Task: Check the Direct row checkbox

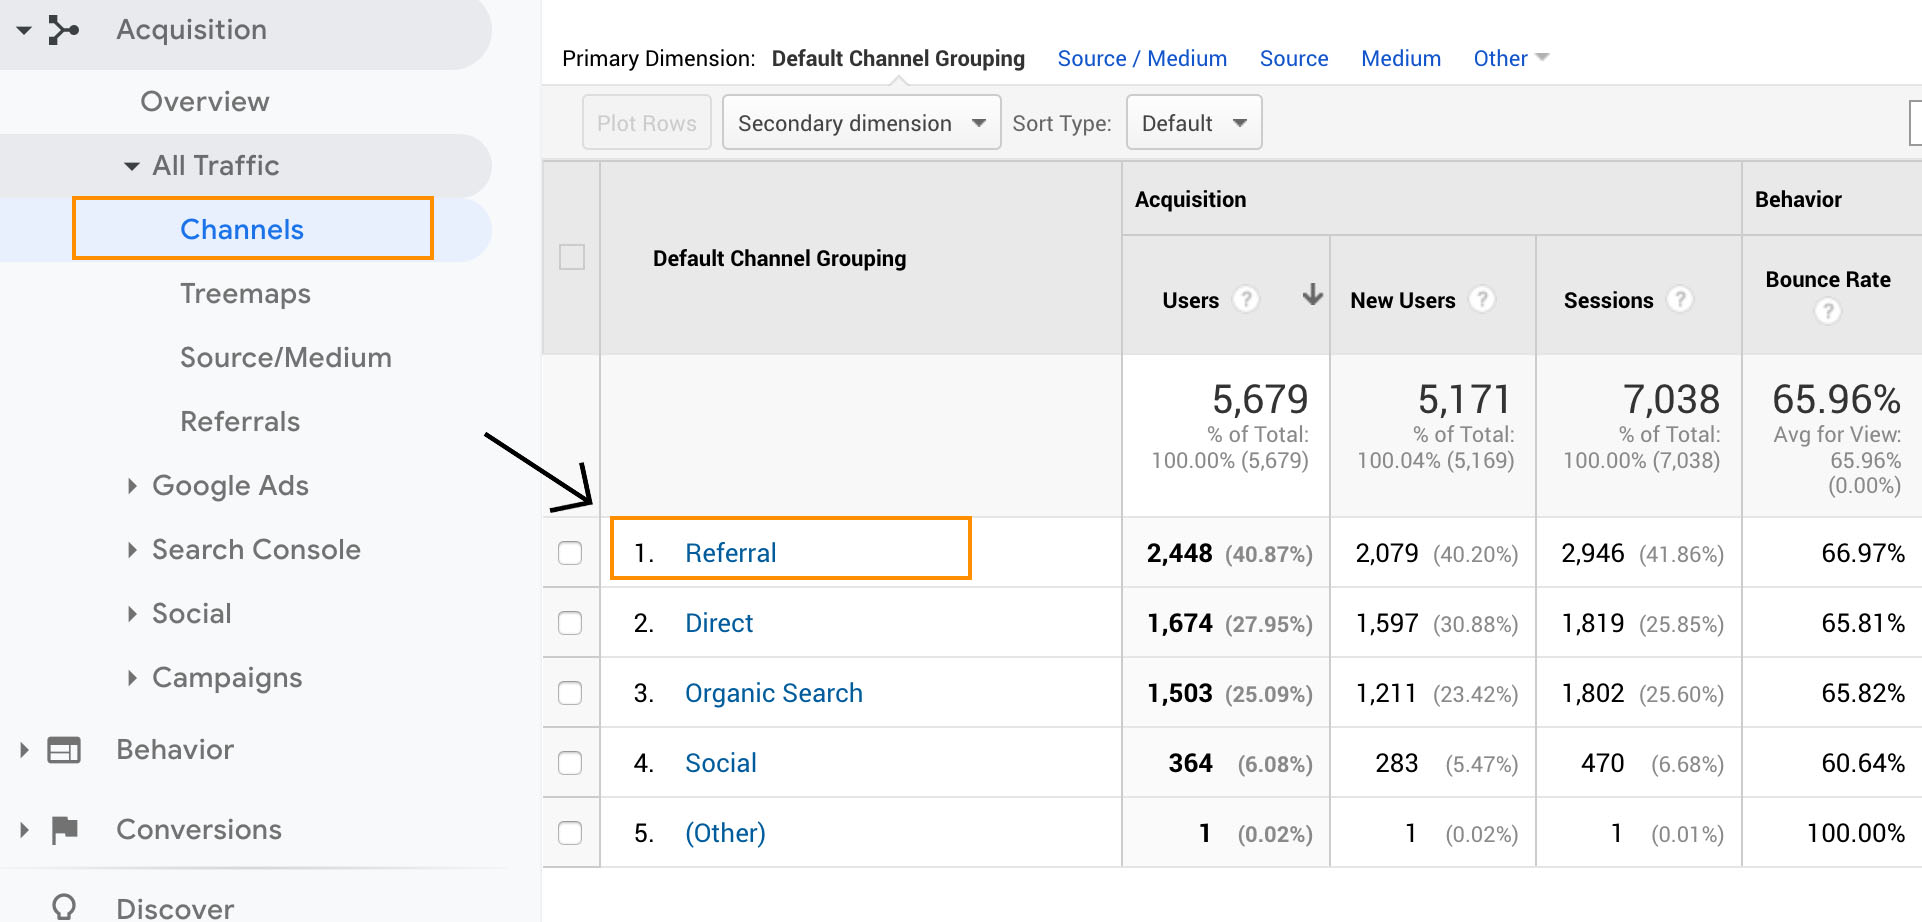Action: (570, 623)
